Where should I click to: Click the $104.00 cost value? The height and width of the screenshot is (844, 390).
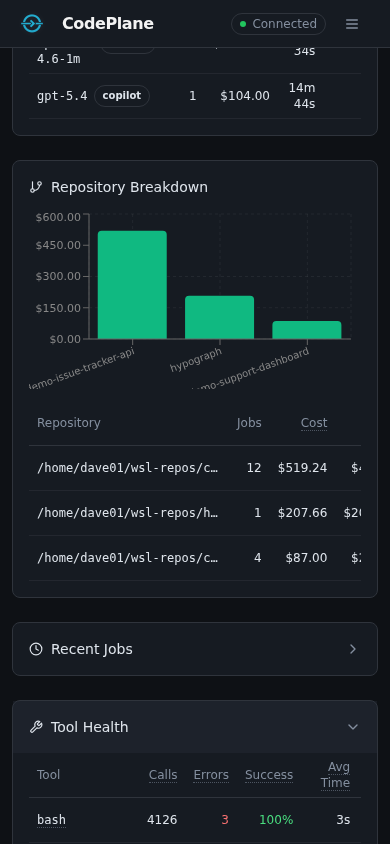point(245,96)
